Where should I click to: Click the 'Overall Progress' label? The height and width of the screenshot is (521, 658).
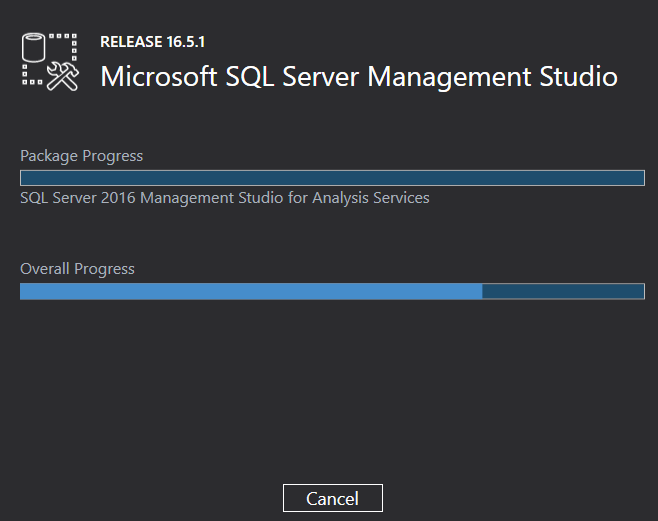(x=77, y=269)
